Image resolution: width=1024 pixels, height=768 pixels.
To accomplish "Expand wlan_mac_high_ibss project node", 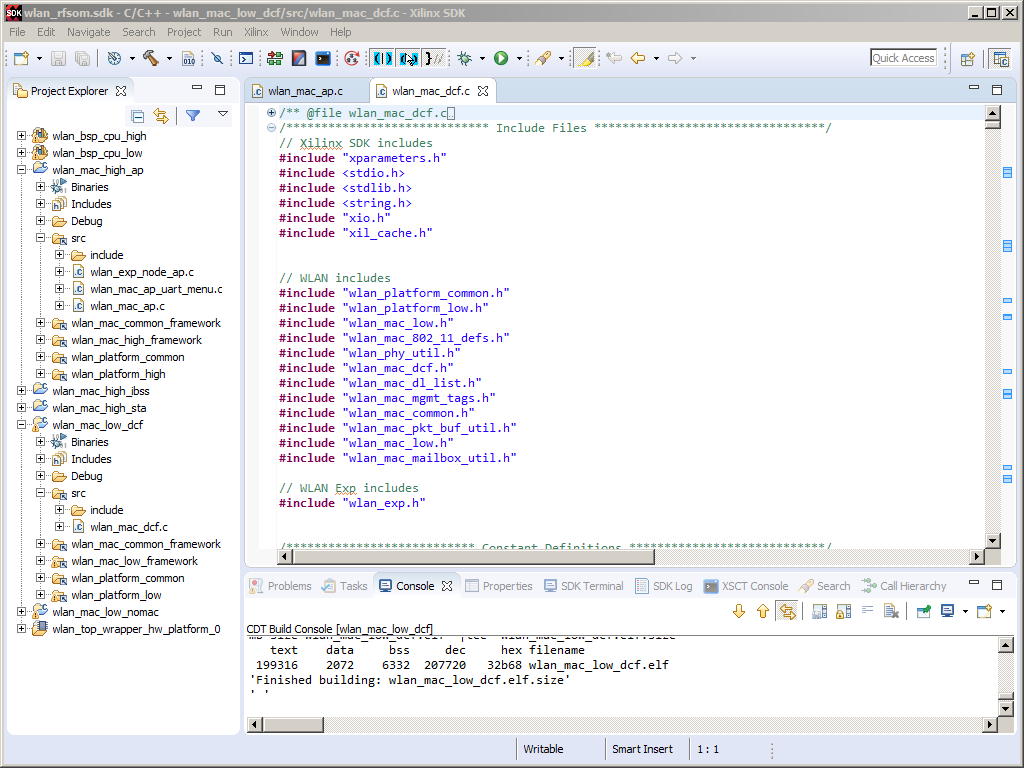I will pyautogui.click(x=22, y=391).
